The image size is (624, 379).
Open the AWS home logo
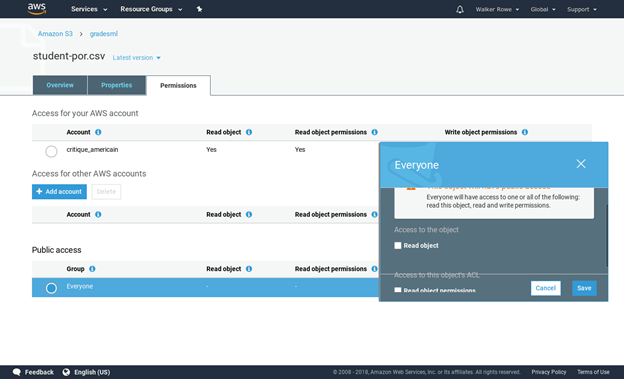coord(37,9)
